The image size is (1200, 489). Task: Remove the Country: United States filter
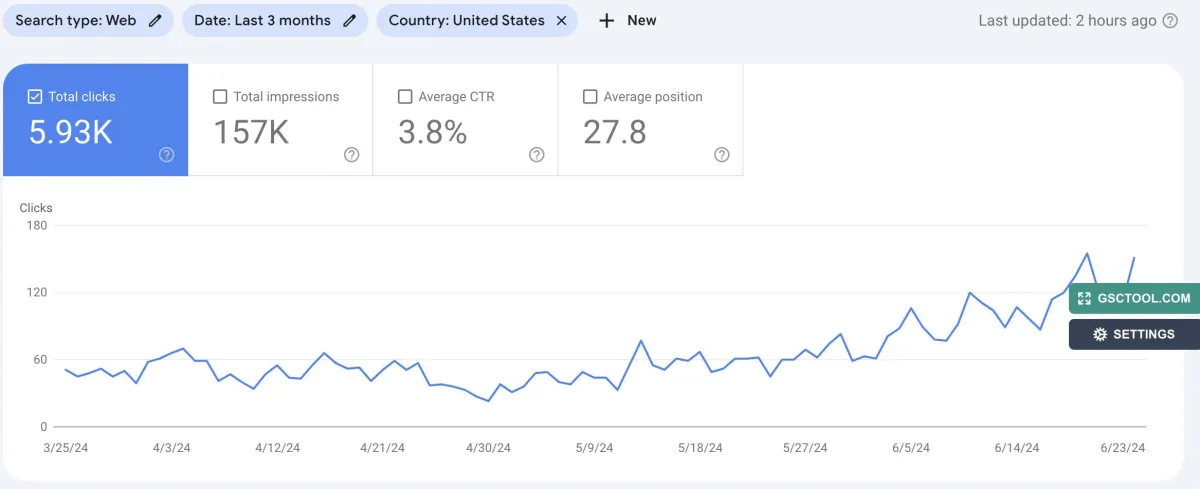(x=561, y=21)
